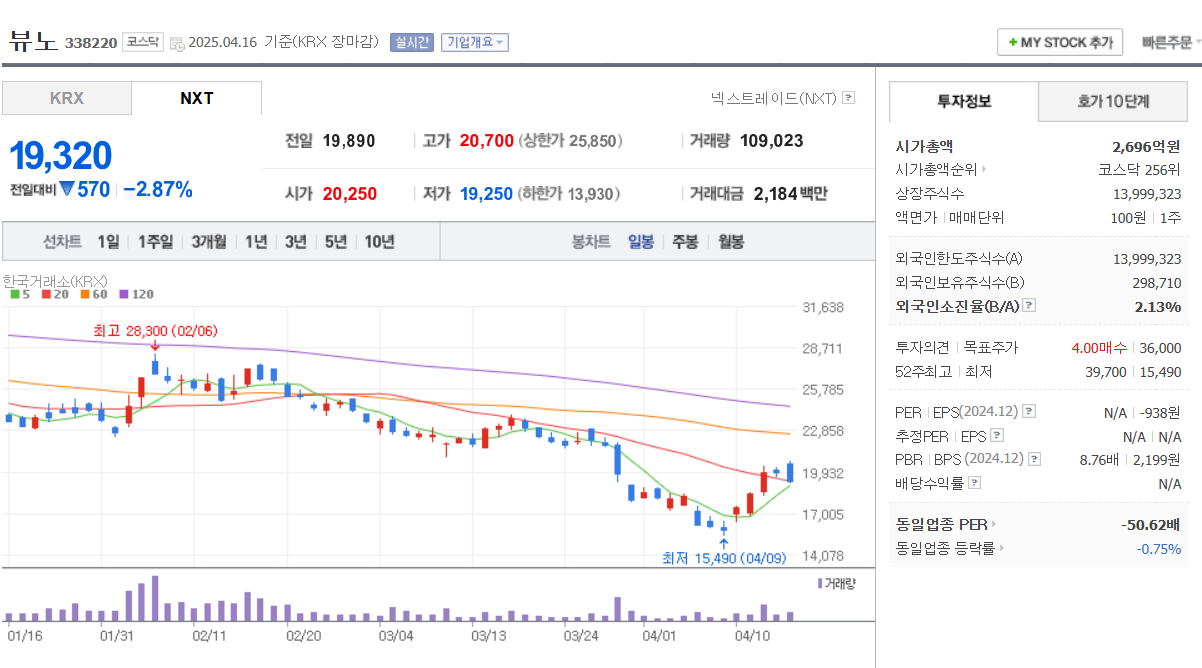Image resolution: width=1202 pixels, height=668 pixels.
Task: Click the 저가 19,250 value
Action: click(486, 193)
